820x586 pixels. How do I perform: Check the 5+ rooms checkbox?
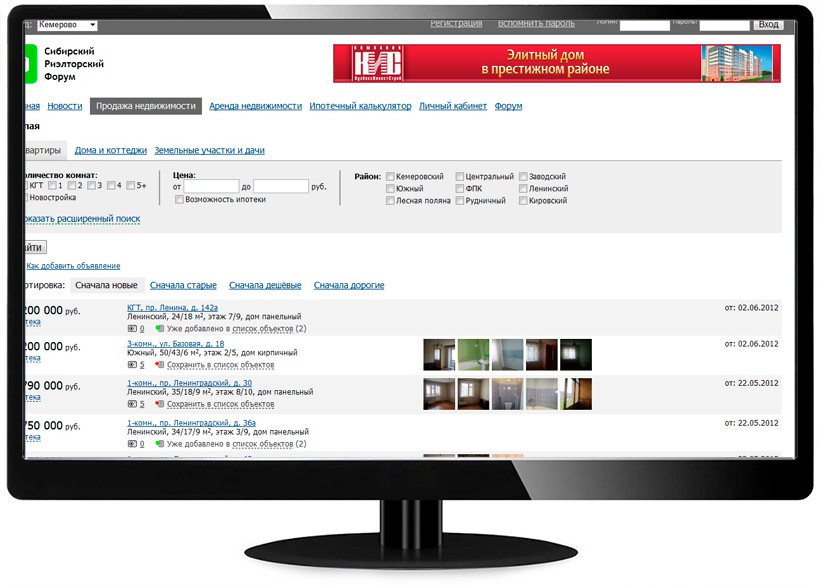(x=131, y=186)
